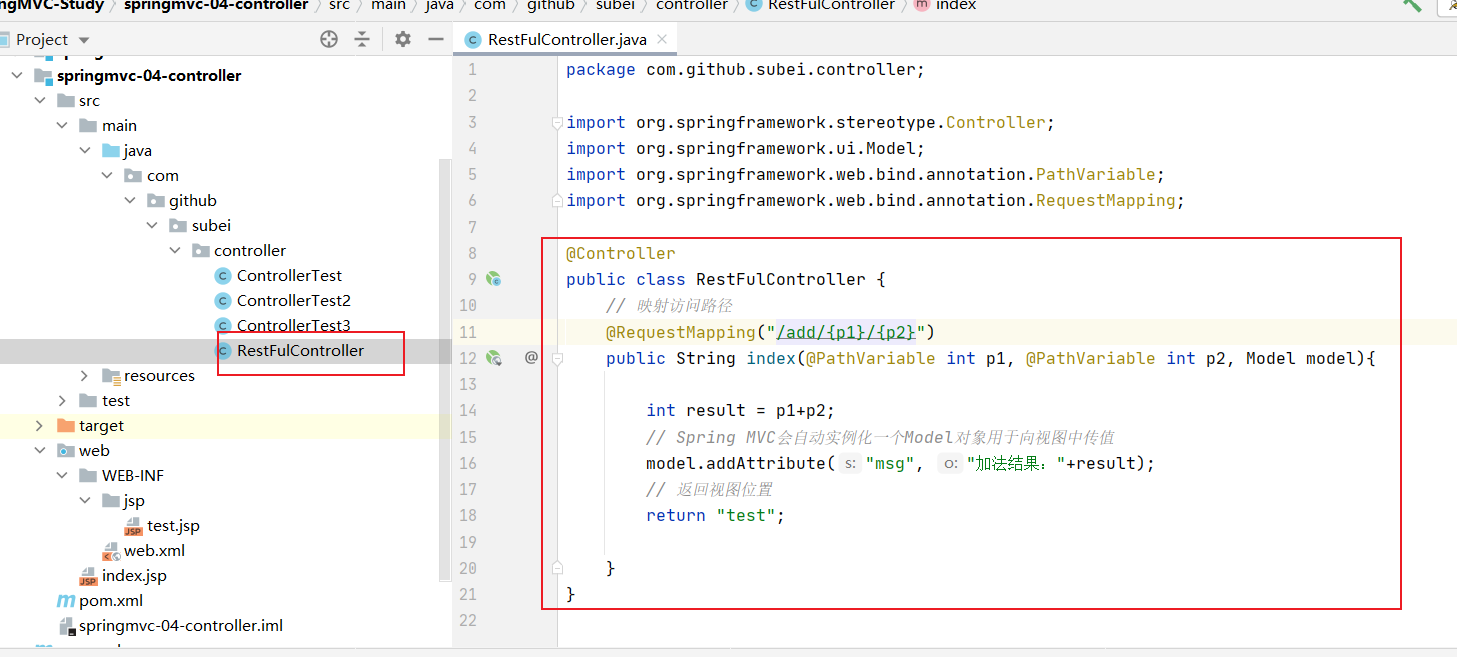
Task: Click the build hammer icon at top right
Action: coord(1412,5)
